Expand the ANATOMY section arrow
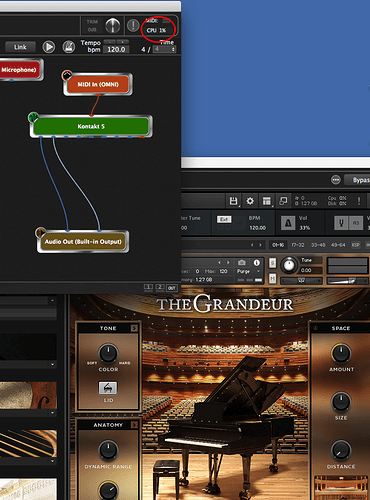This screenshot has height=500, width=370. (x=134, y=425)
